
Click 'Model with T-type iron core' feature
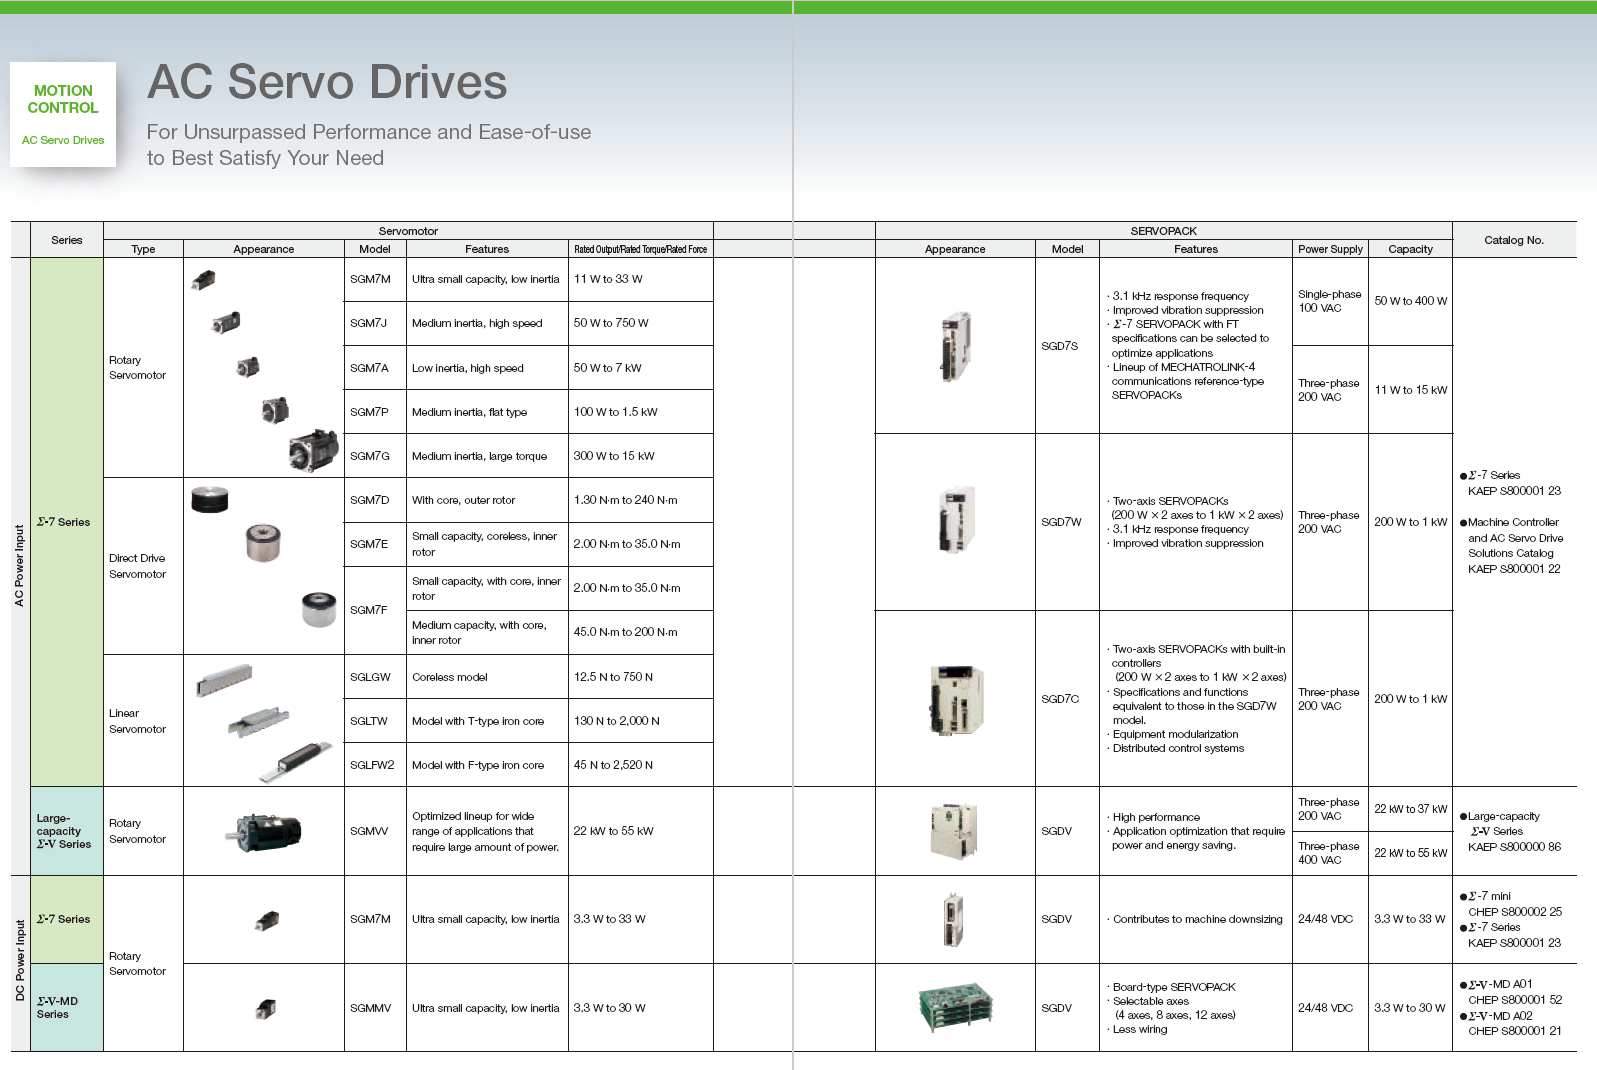tap(478, 721)
